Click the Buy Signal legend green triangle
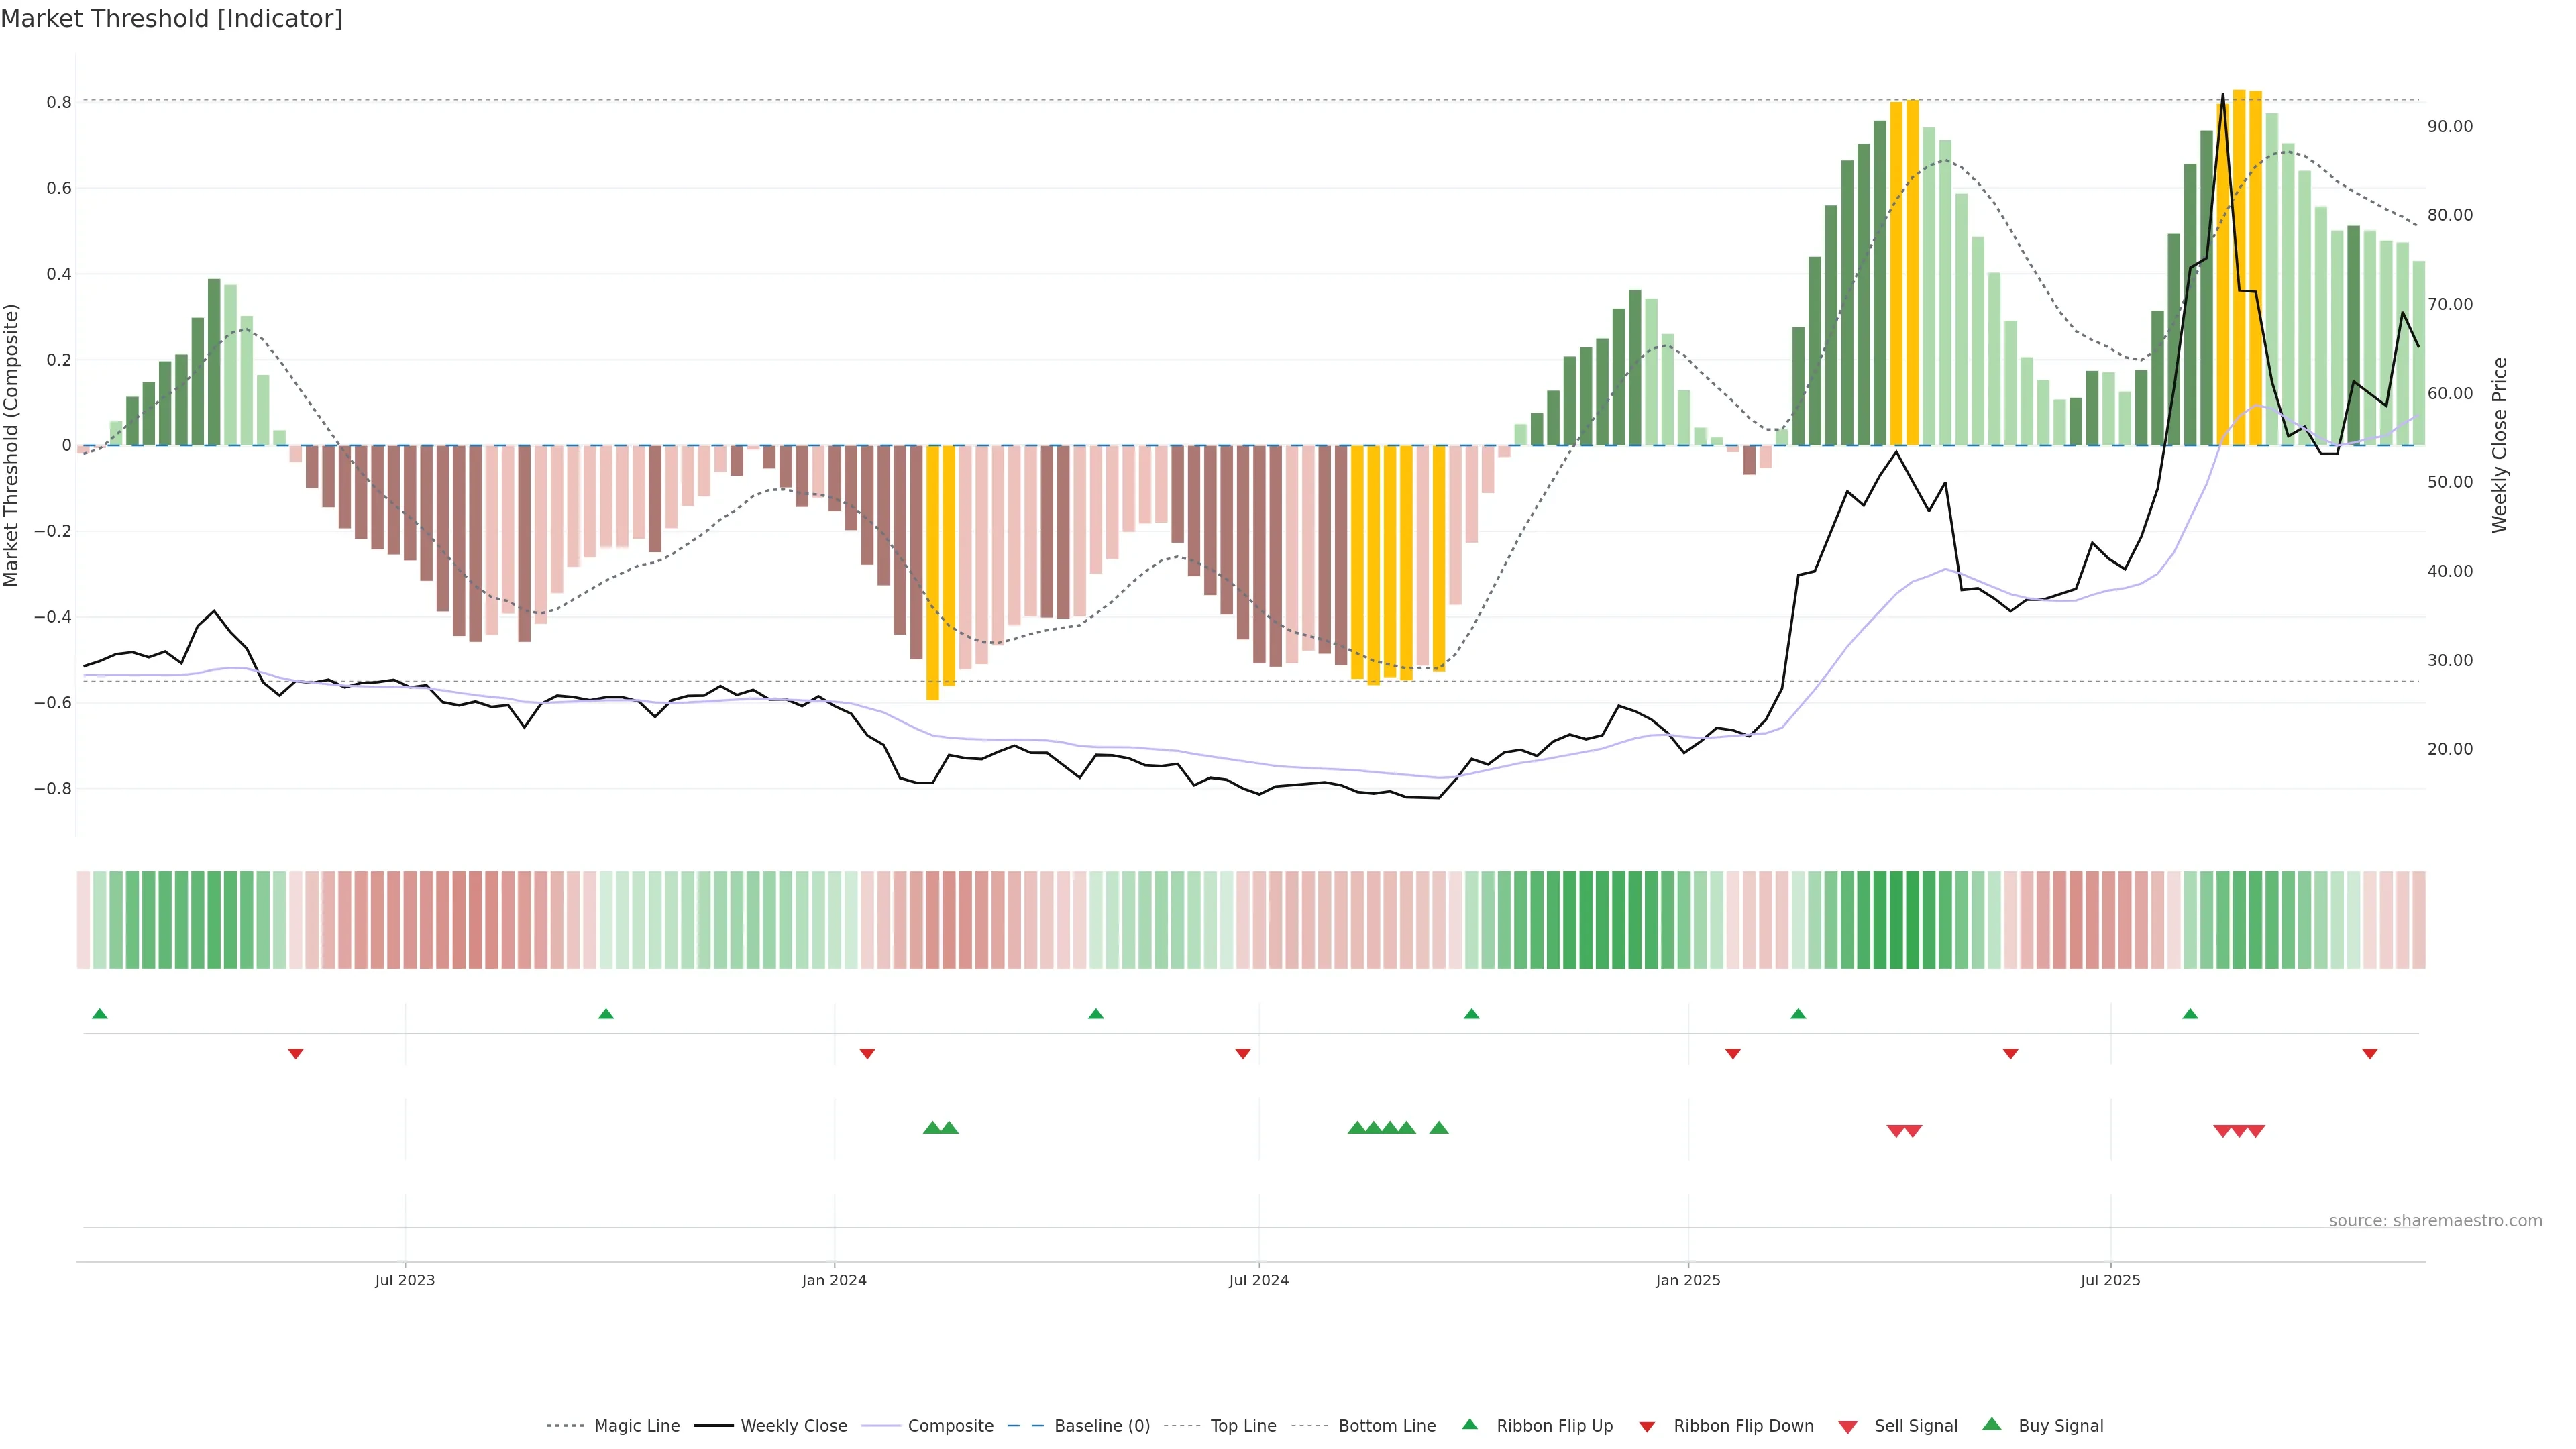 point(1991,1424)
